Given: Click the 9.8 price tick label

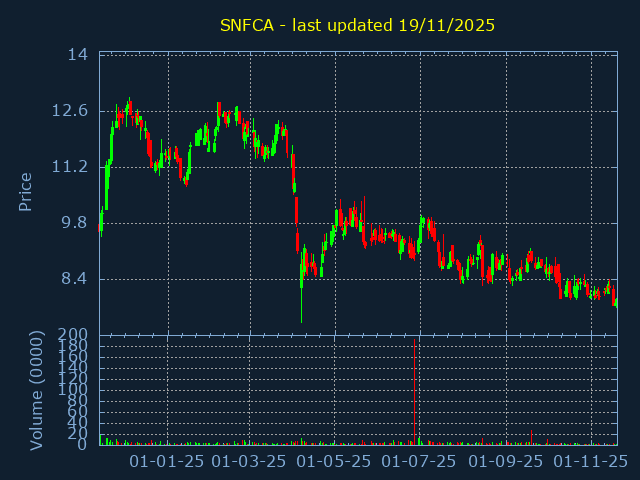Looking at the screenshot, I should tap(75, 222).
